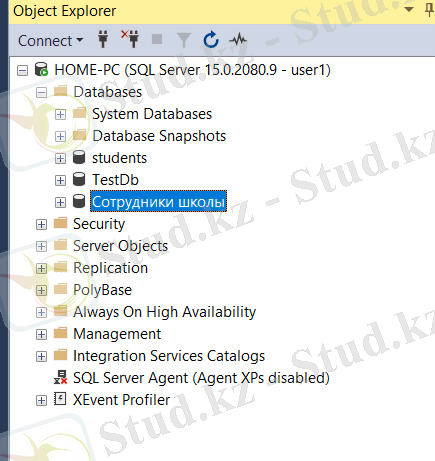This screenshot has height=461, width=435.
Task: Select the Replication label
Action: pos(110,268)
